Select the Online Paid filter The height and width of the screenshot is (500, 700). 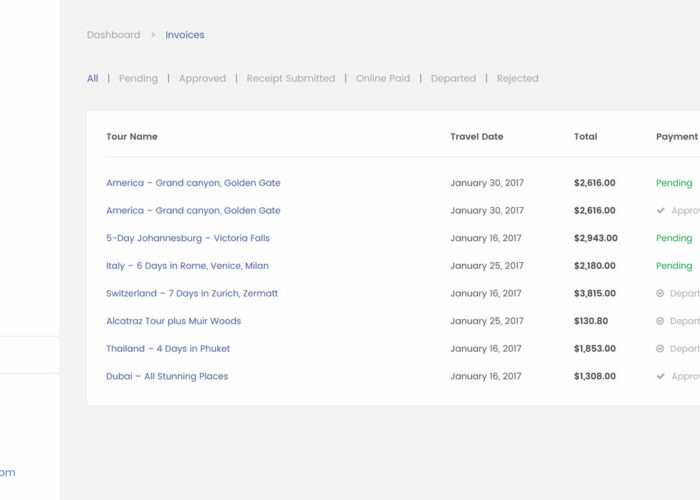[383, 78]
